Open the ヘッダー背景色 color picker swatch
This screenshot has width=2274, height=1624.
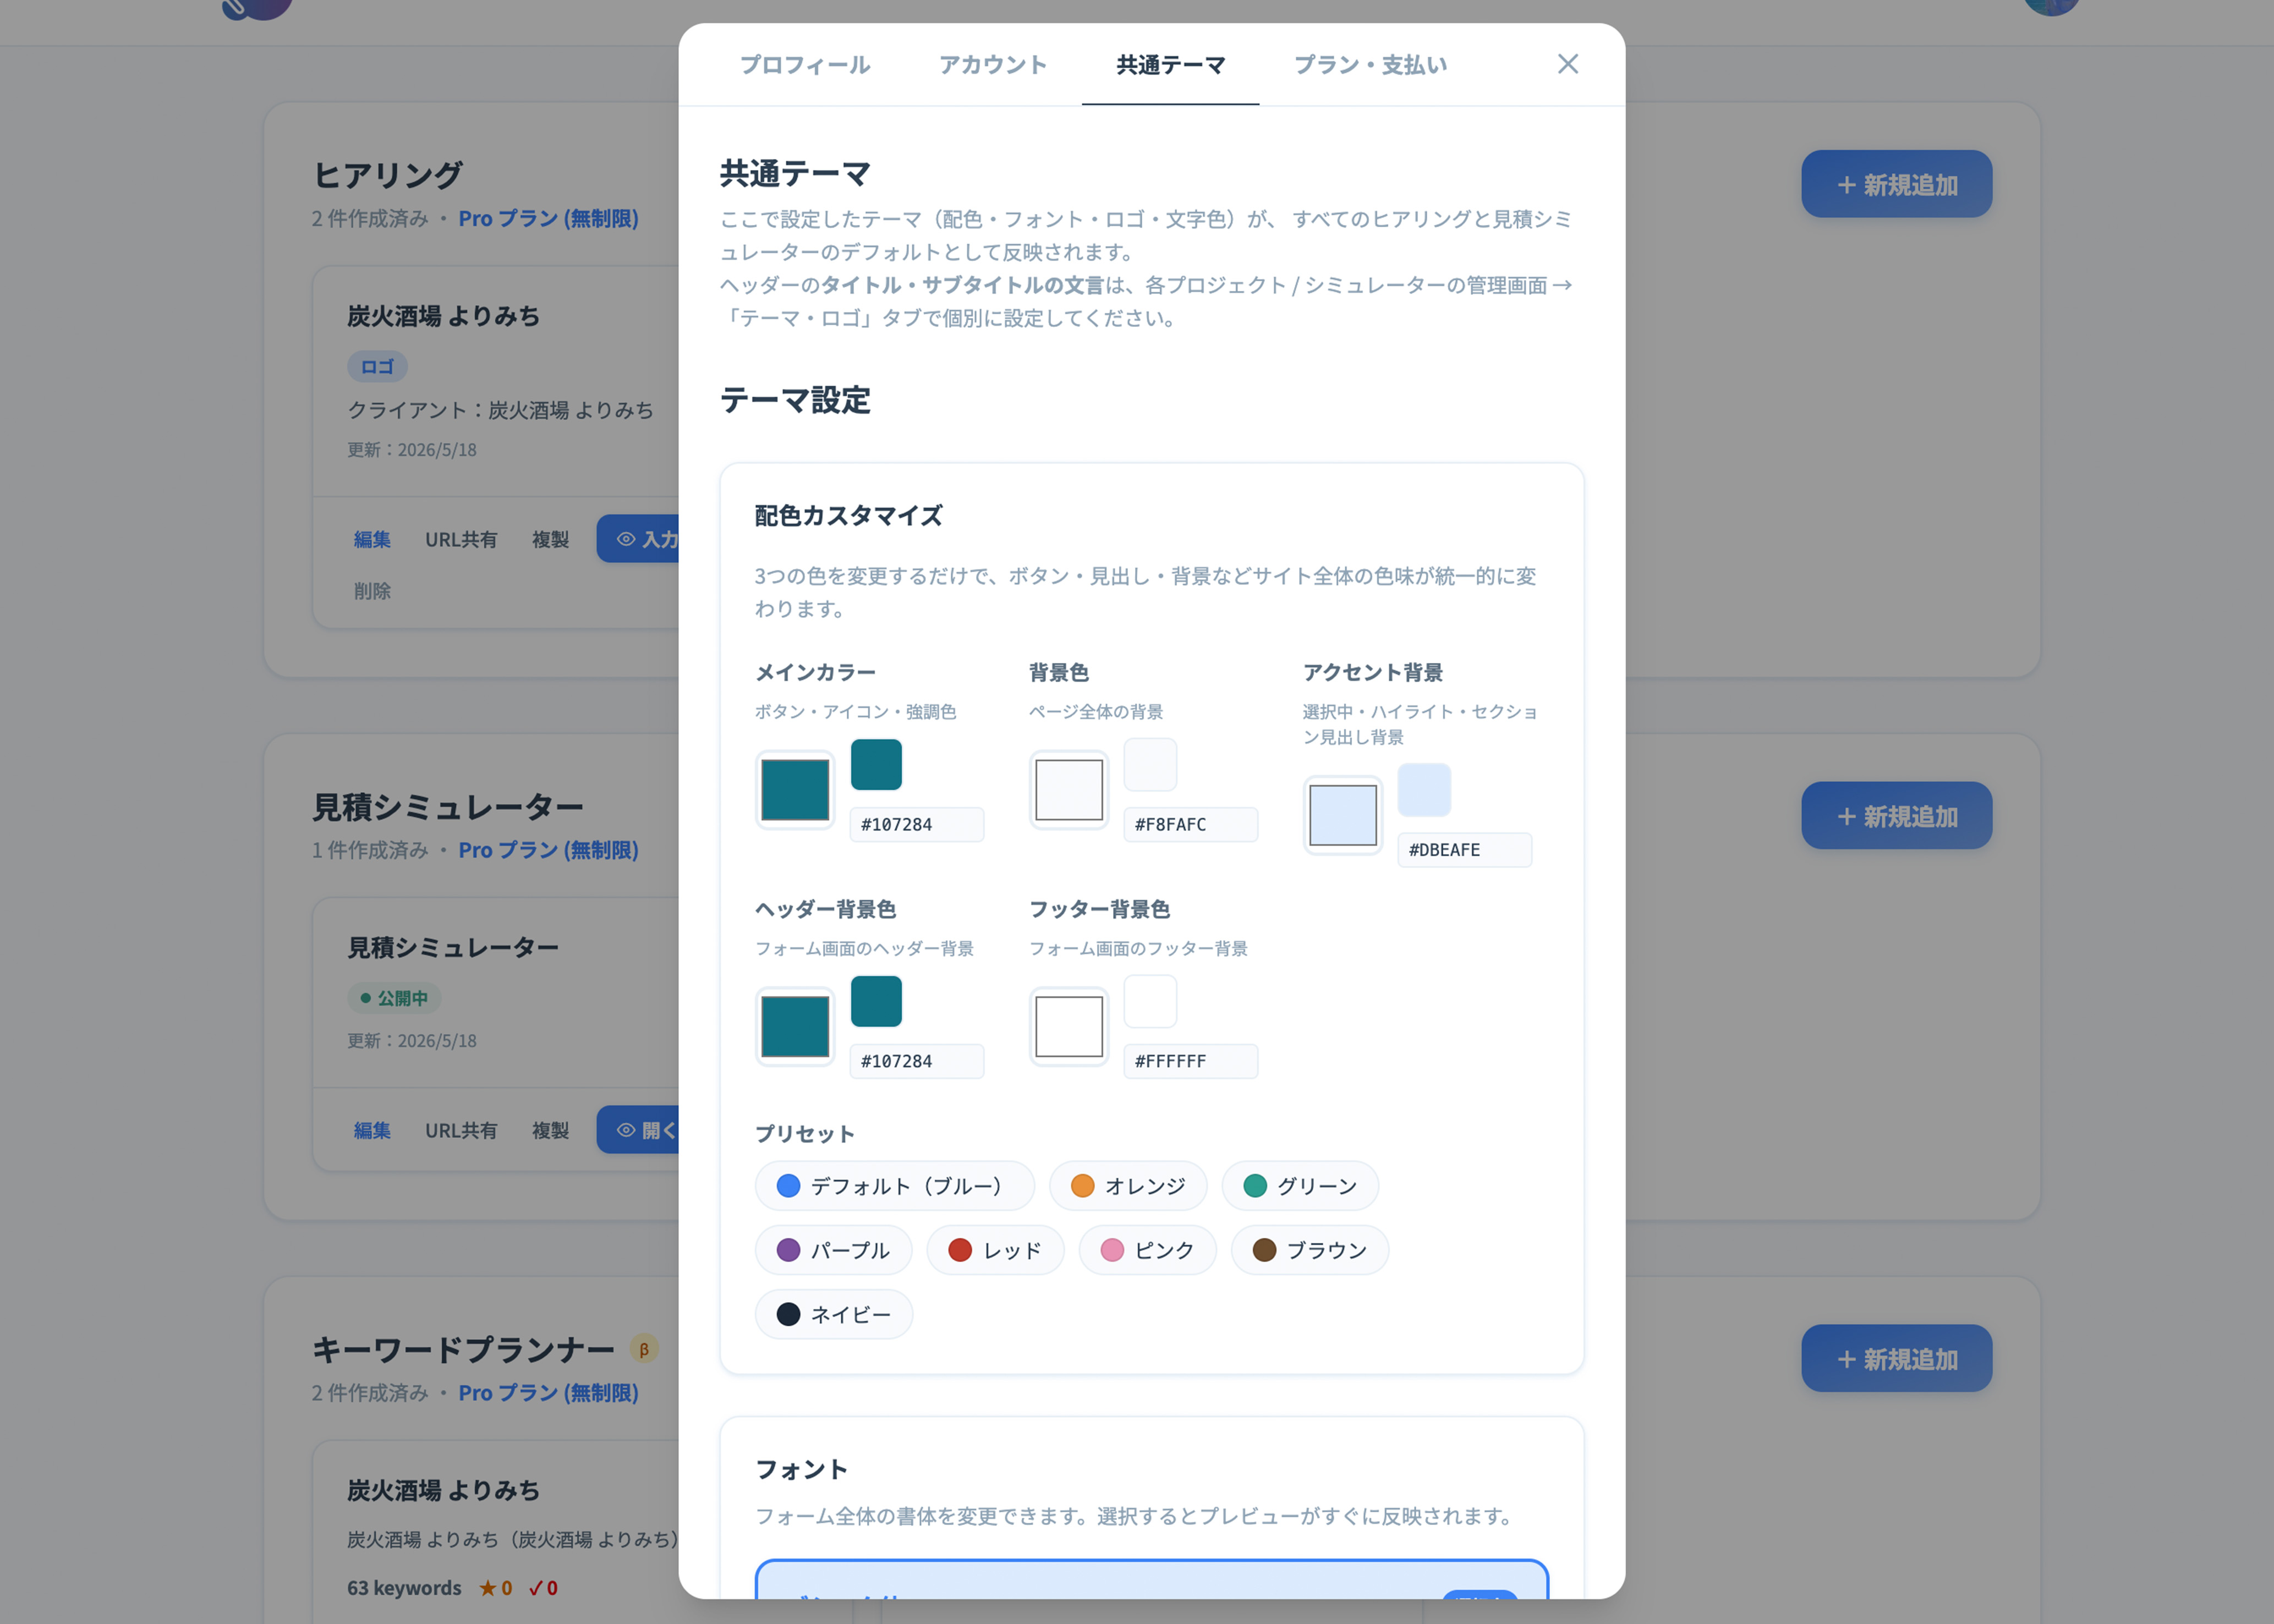pyautogui.click(x=794, y=1027)
